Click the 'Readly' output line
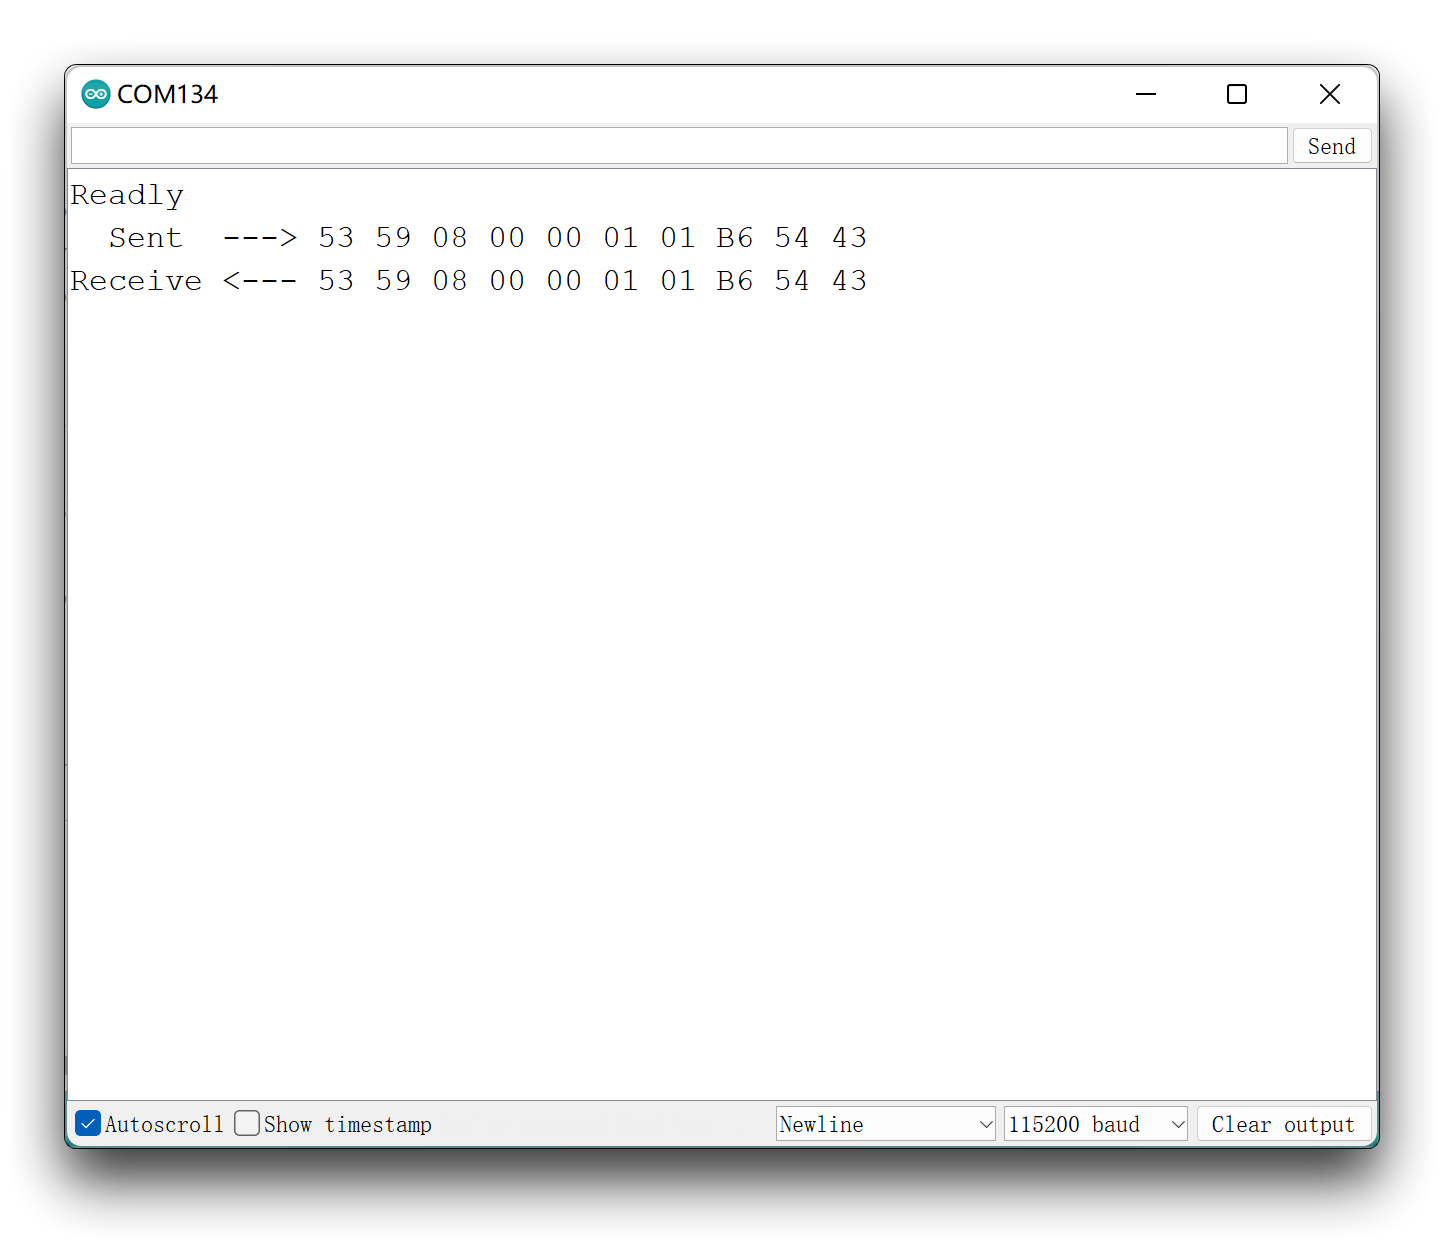Image resolution: width=1444 pixels, height=1245 pixels. click(x=127, y=196)
